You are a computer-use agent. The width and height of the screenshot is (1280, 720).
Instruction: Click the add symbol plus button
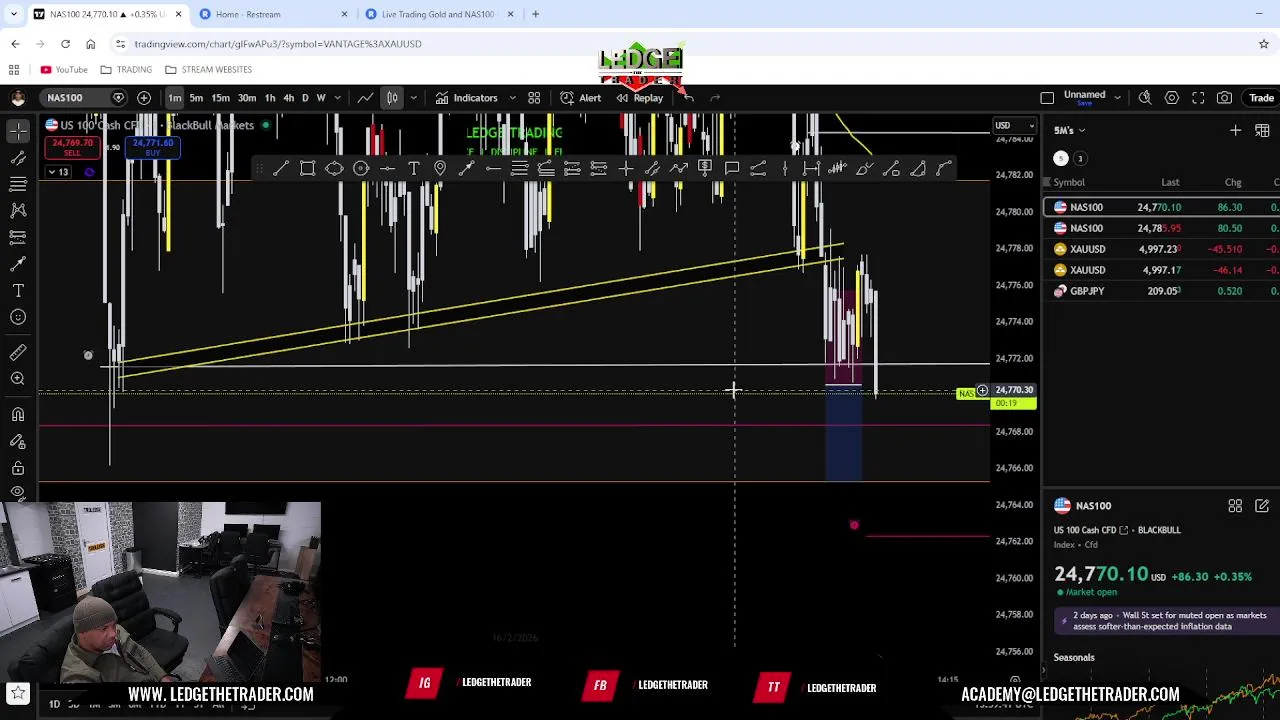(144, 98)
